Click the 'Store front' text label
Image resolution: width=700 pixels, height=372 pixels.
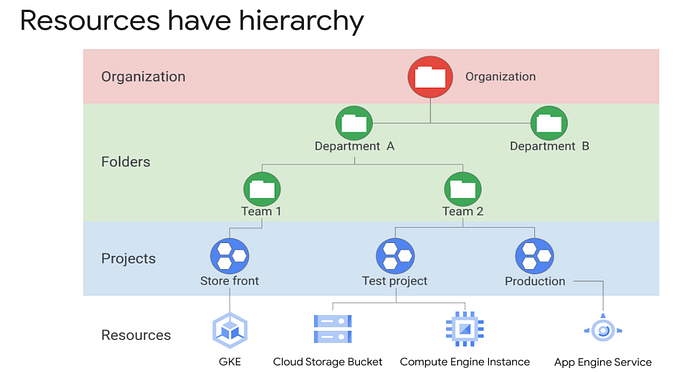229,281
